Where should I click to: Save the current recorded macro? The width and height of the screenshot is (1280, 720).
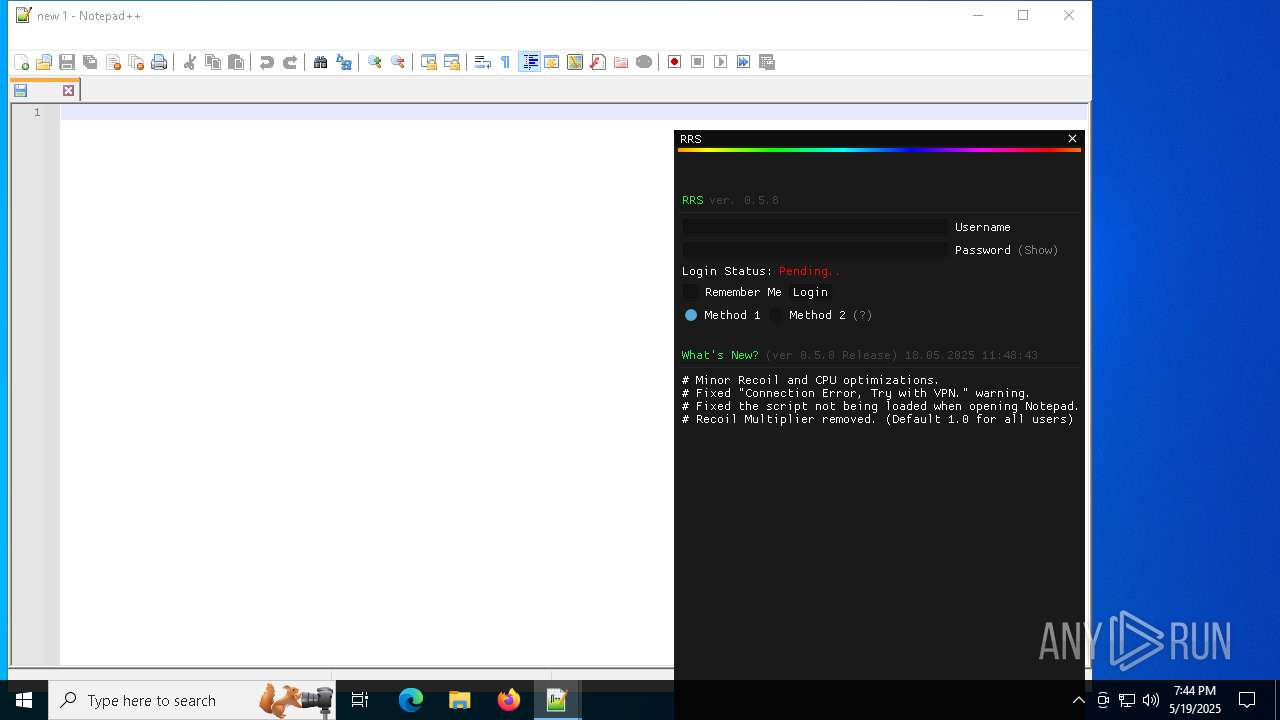coord(767,62)
